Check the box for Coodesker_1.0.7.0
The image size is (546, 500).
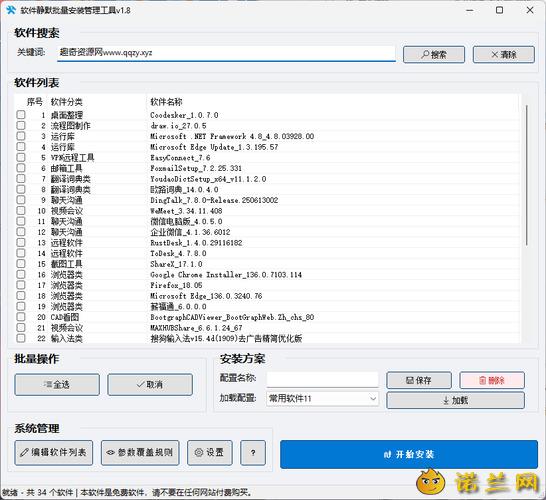(x=21, y=115)
